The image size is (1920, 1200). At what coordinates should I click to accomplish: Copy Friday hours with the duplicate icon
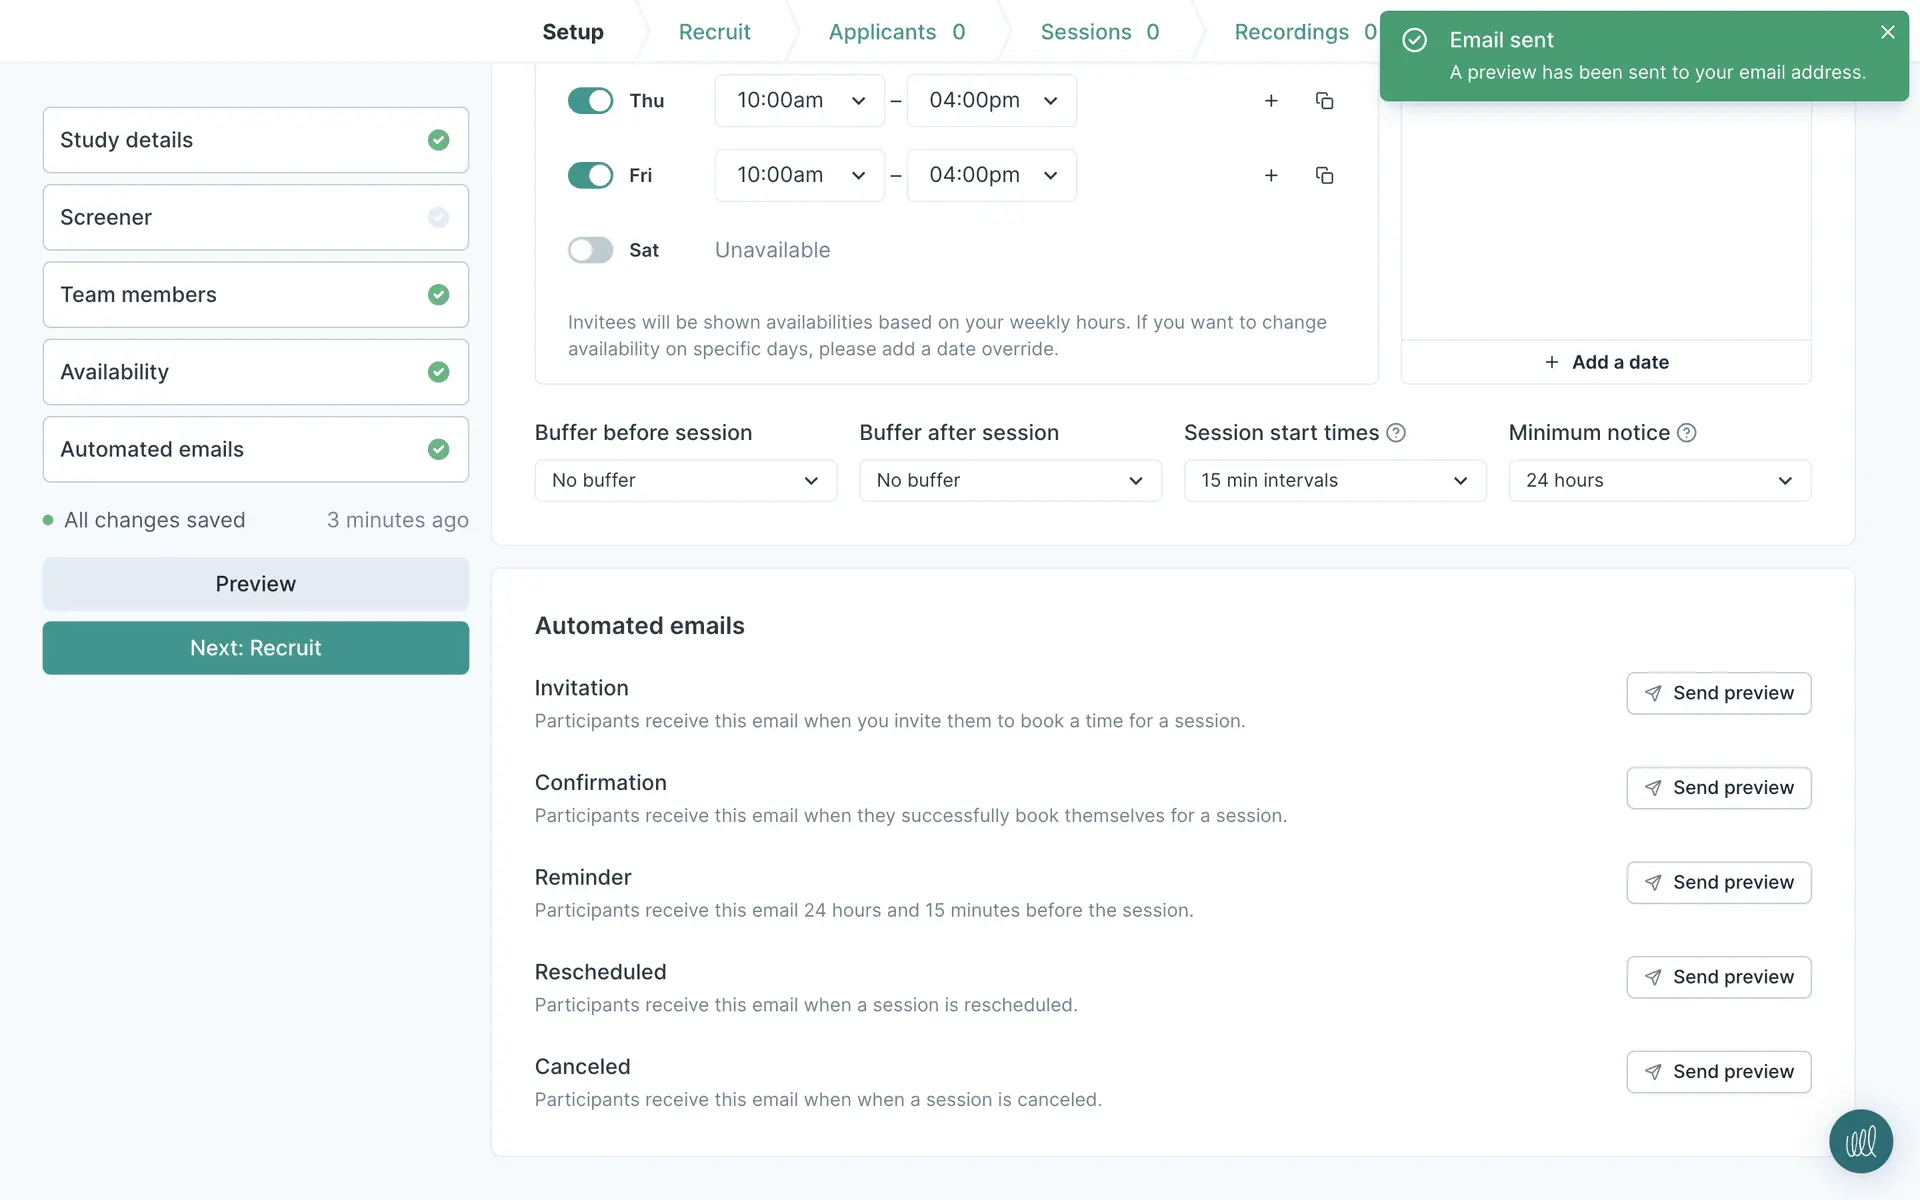1324,176
